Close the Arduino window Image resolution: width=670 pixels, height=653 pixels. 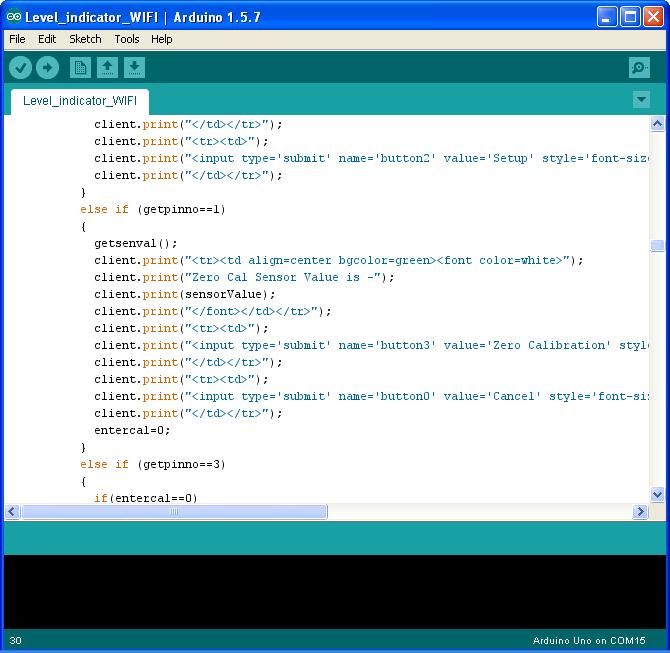coord(654,17)
